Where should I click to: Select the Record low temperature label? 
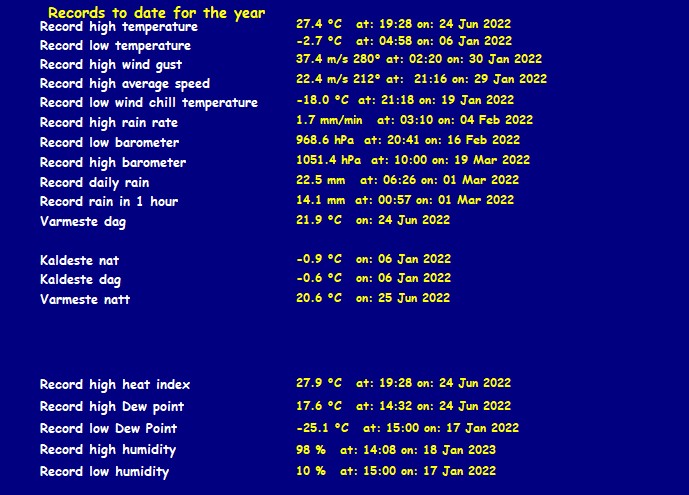[x=115, y=46]
